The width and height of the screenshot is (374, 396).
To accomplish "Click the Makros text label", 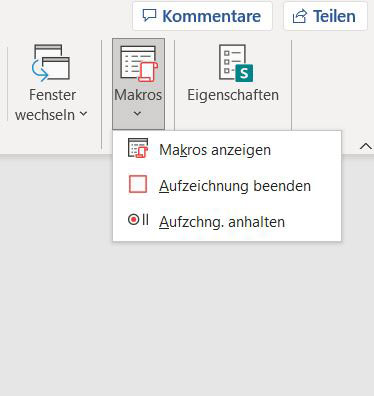I will point(138,95).
